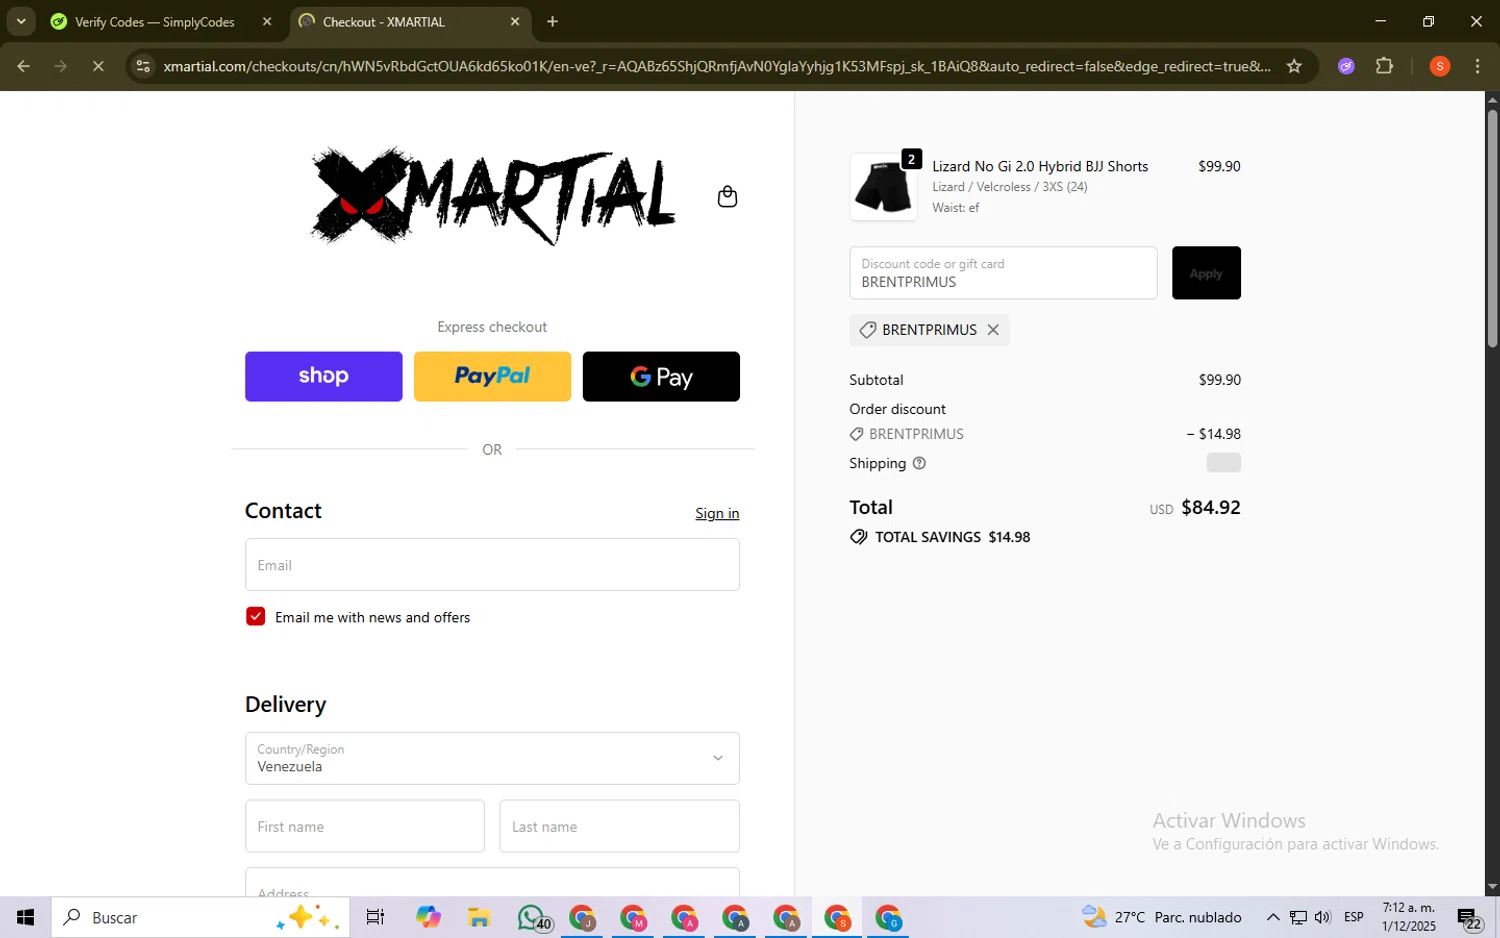
Task: Click the discount code or gift card field
Action: (1003, 273)
